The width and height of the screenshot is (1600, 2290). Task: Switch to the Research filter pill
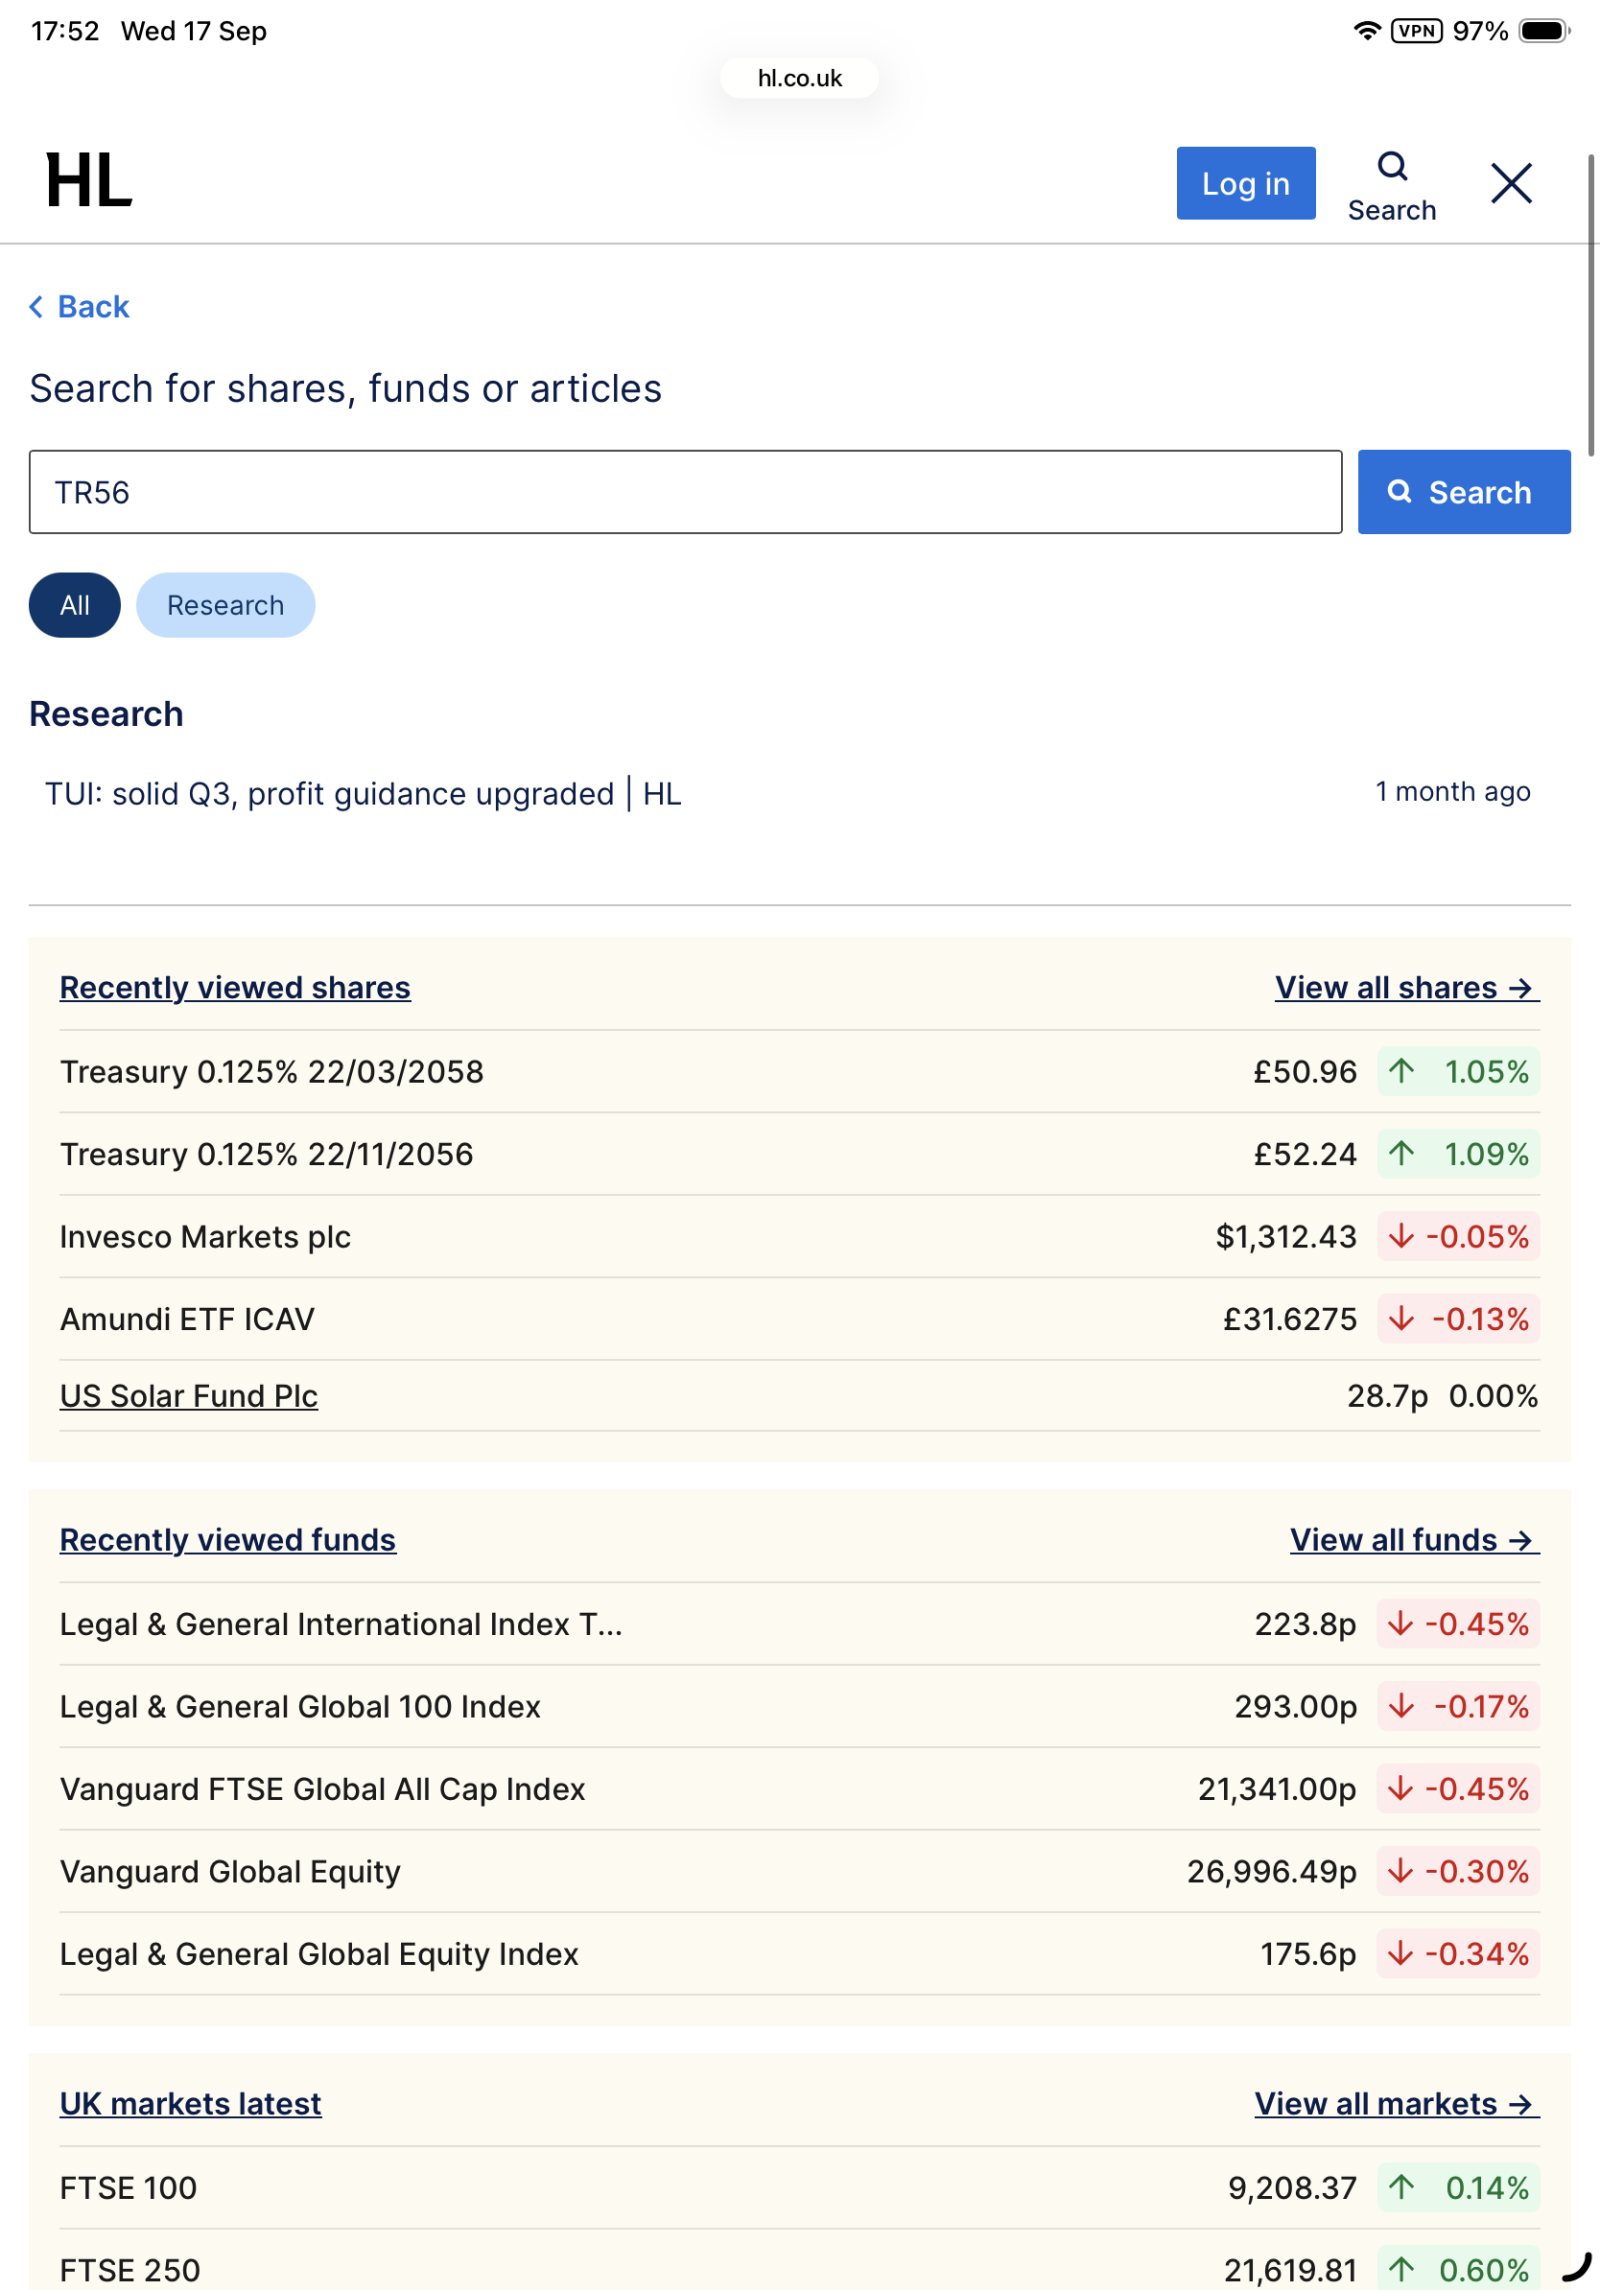[x=225, y=605]
